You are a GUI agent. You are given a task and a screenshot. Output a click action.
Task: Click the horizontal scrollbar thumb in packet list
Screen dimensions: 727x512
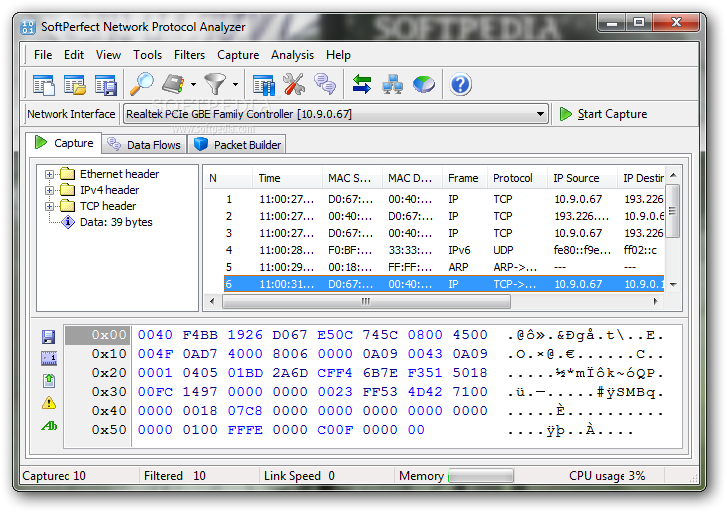pos(366,301)
